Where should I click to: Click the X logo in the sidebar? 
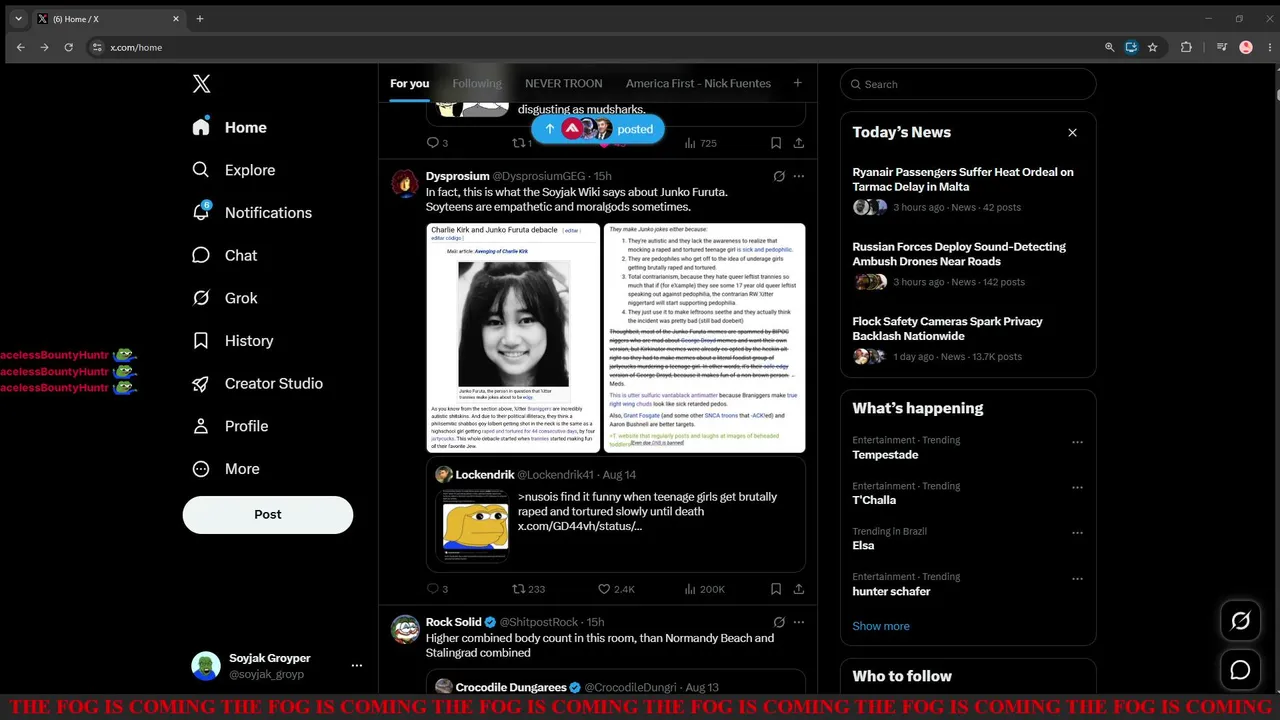coord(201,84)
